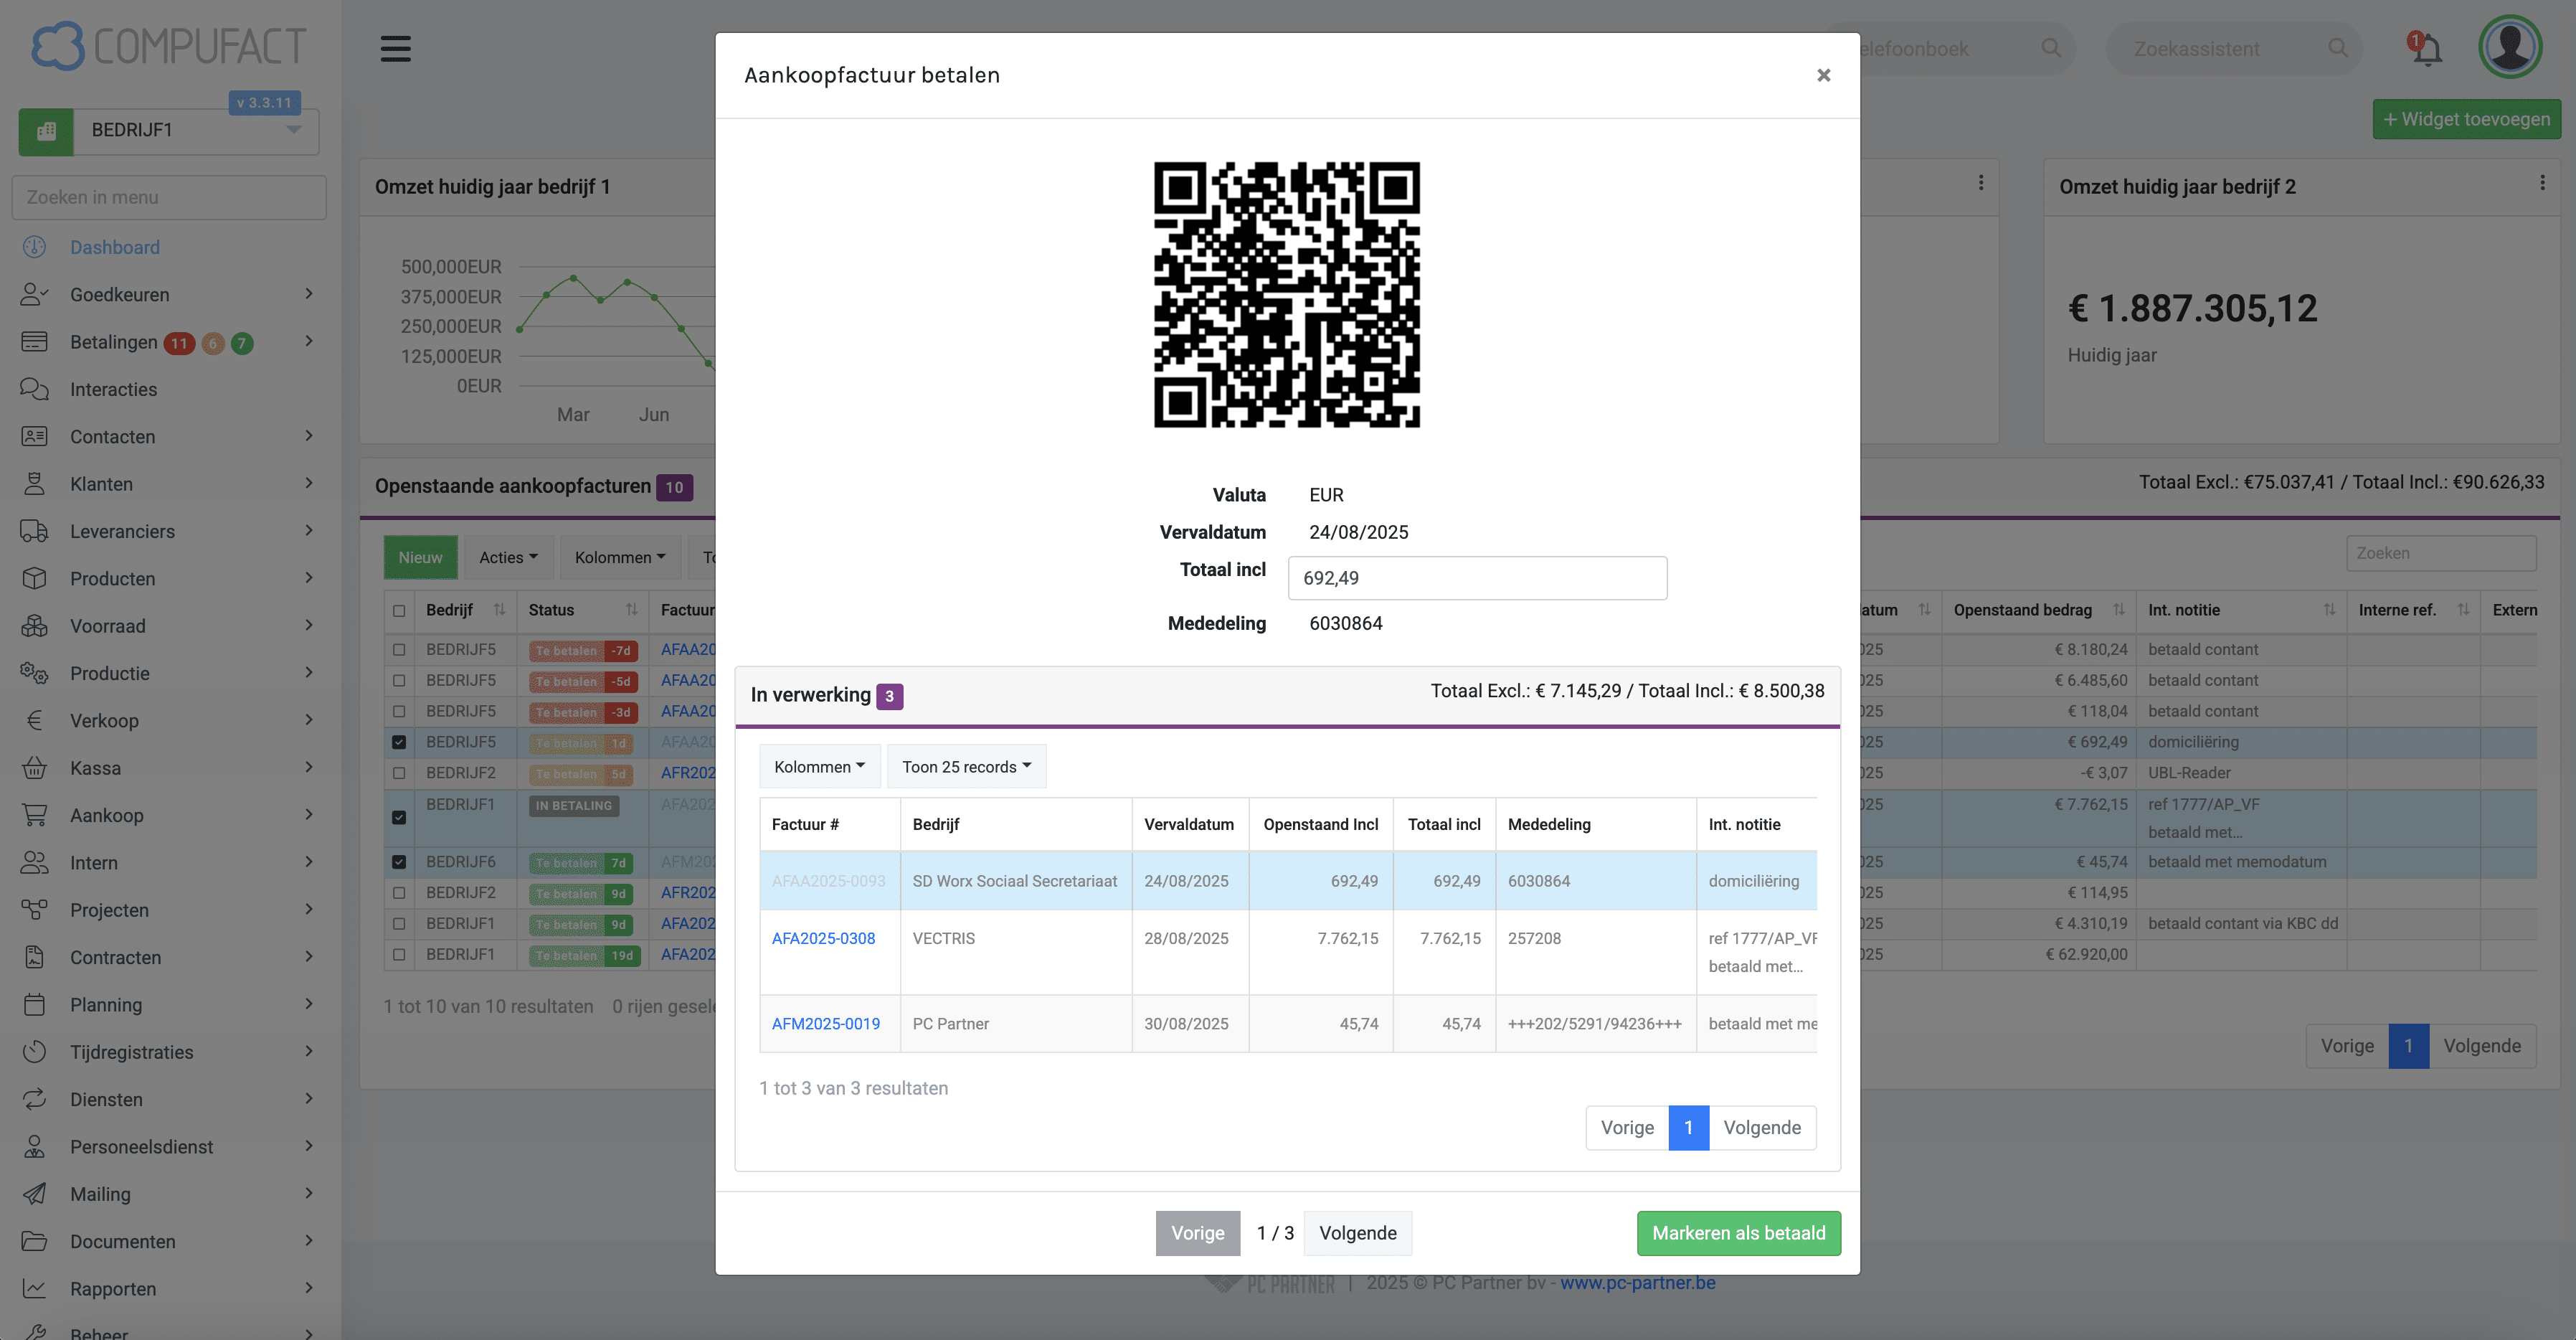
Task: Click the green company building icon
Action: [x=46, y=131]
